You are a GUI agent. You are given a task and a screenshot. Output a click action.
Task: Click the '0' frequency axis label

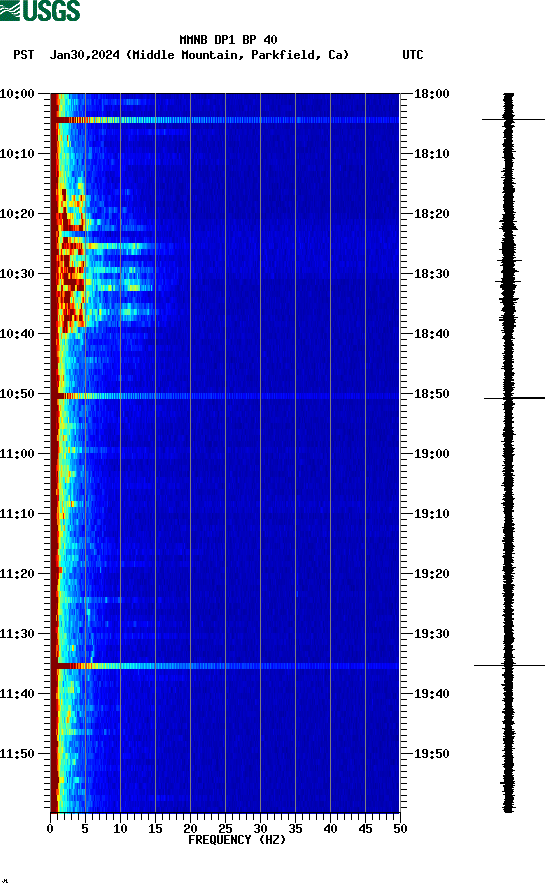tap(50, 829)
